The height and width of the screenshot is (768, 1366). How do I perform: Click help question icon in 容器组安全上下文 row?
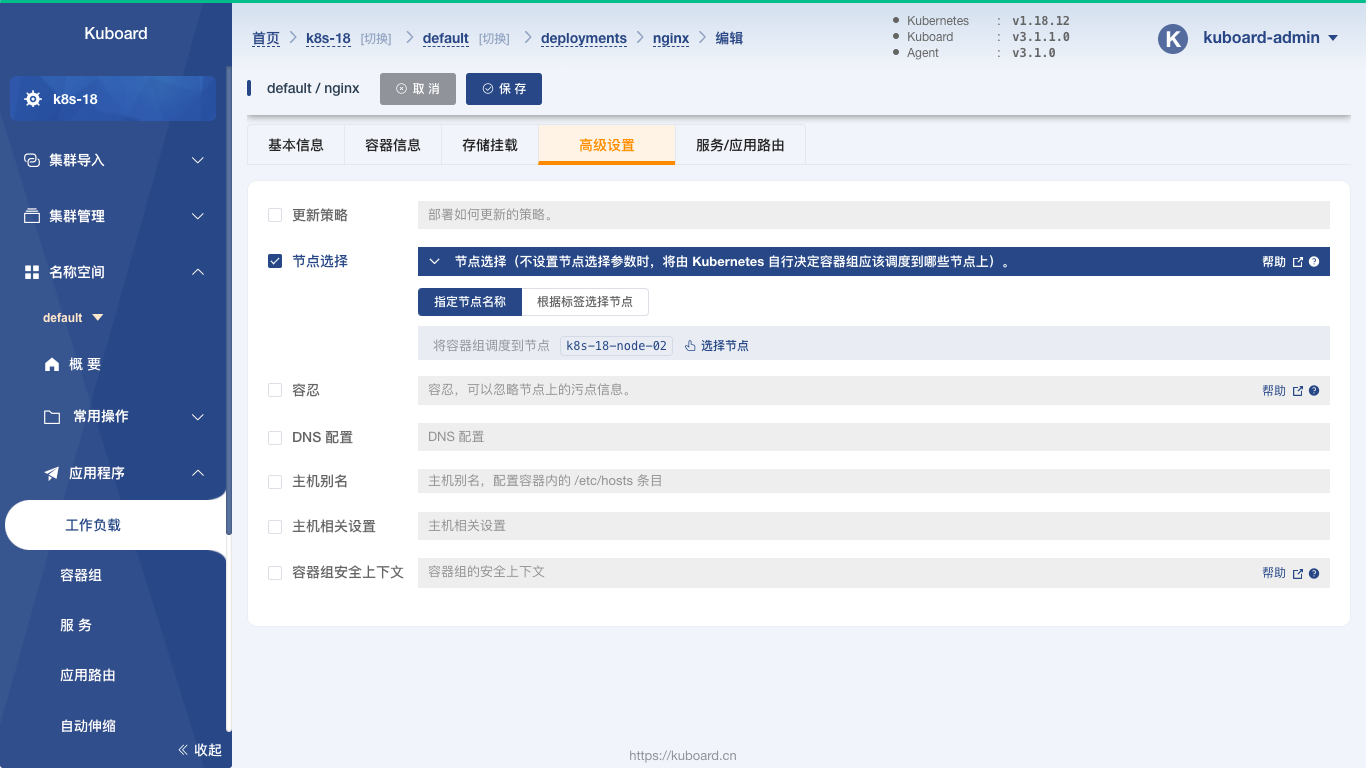tap(1314, 574)
